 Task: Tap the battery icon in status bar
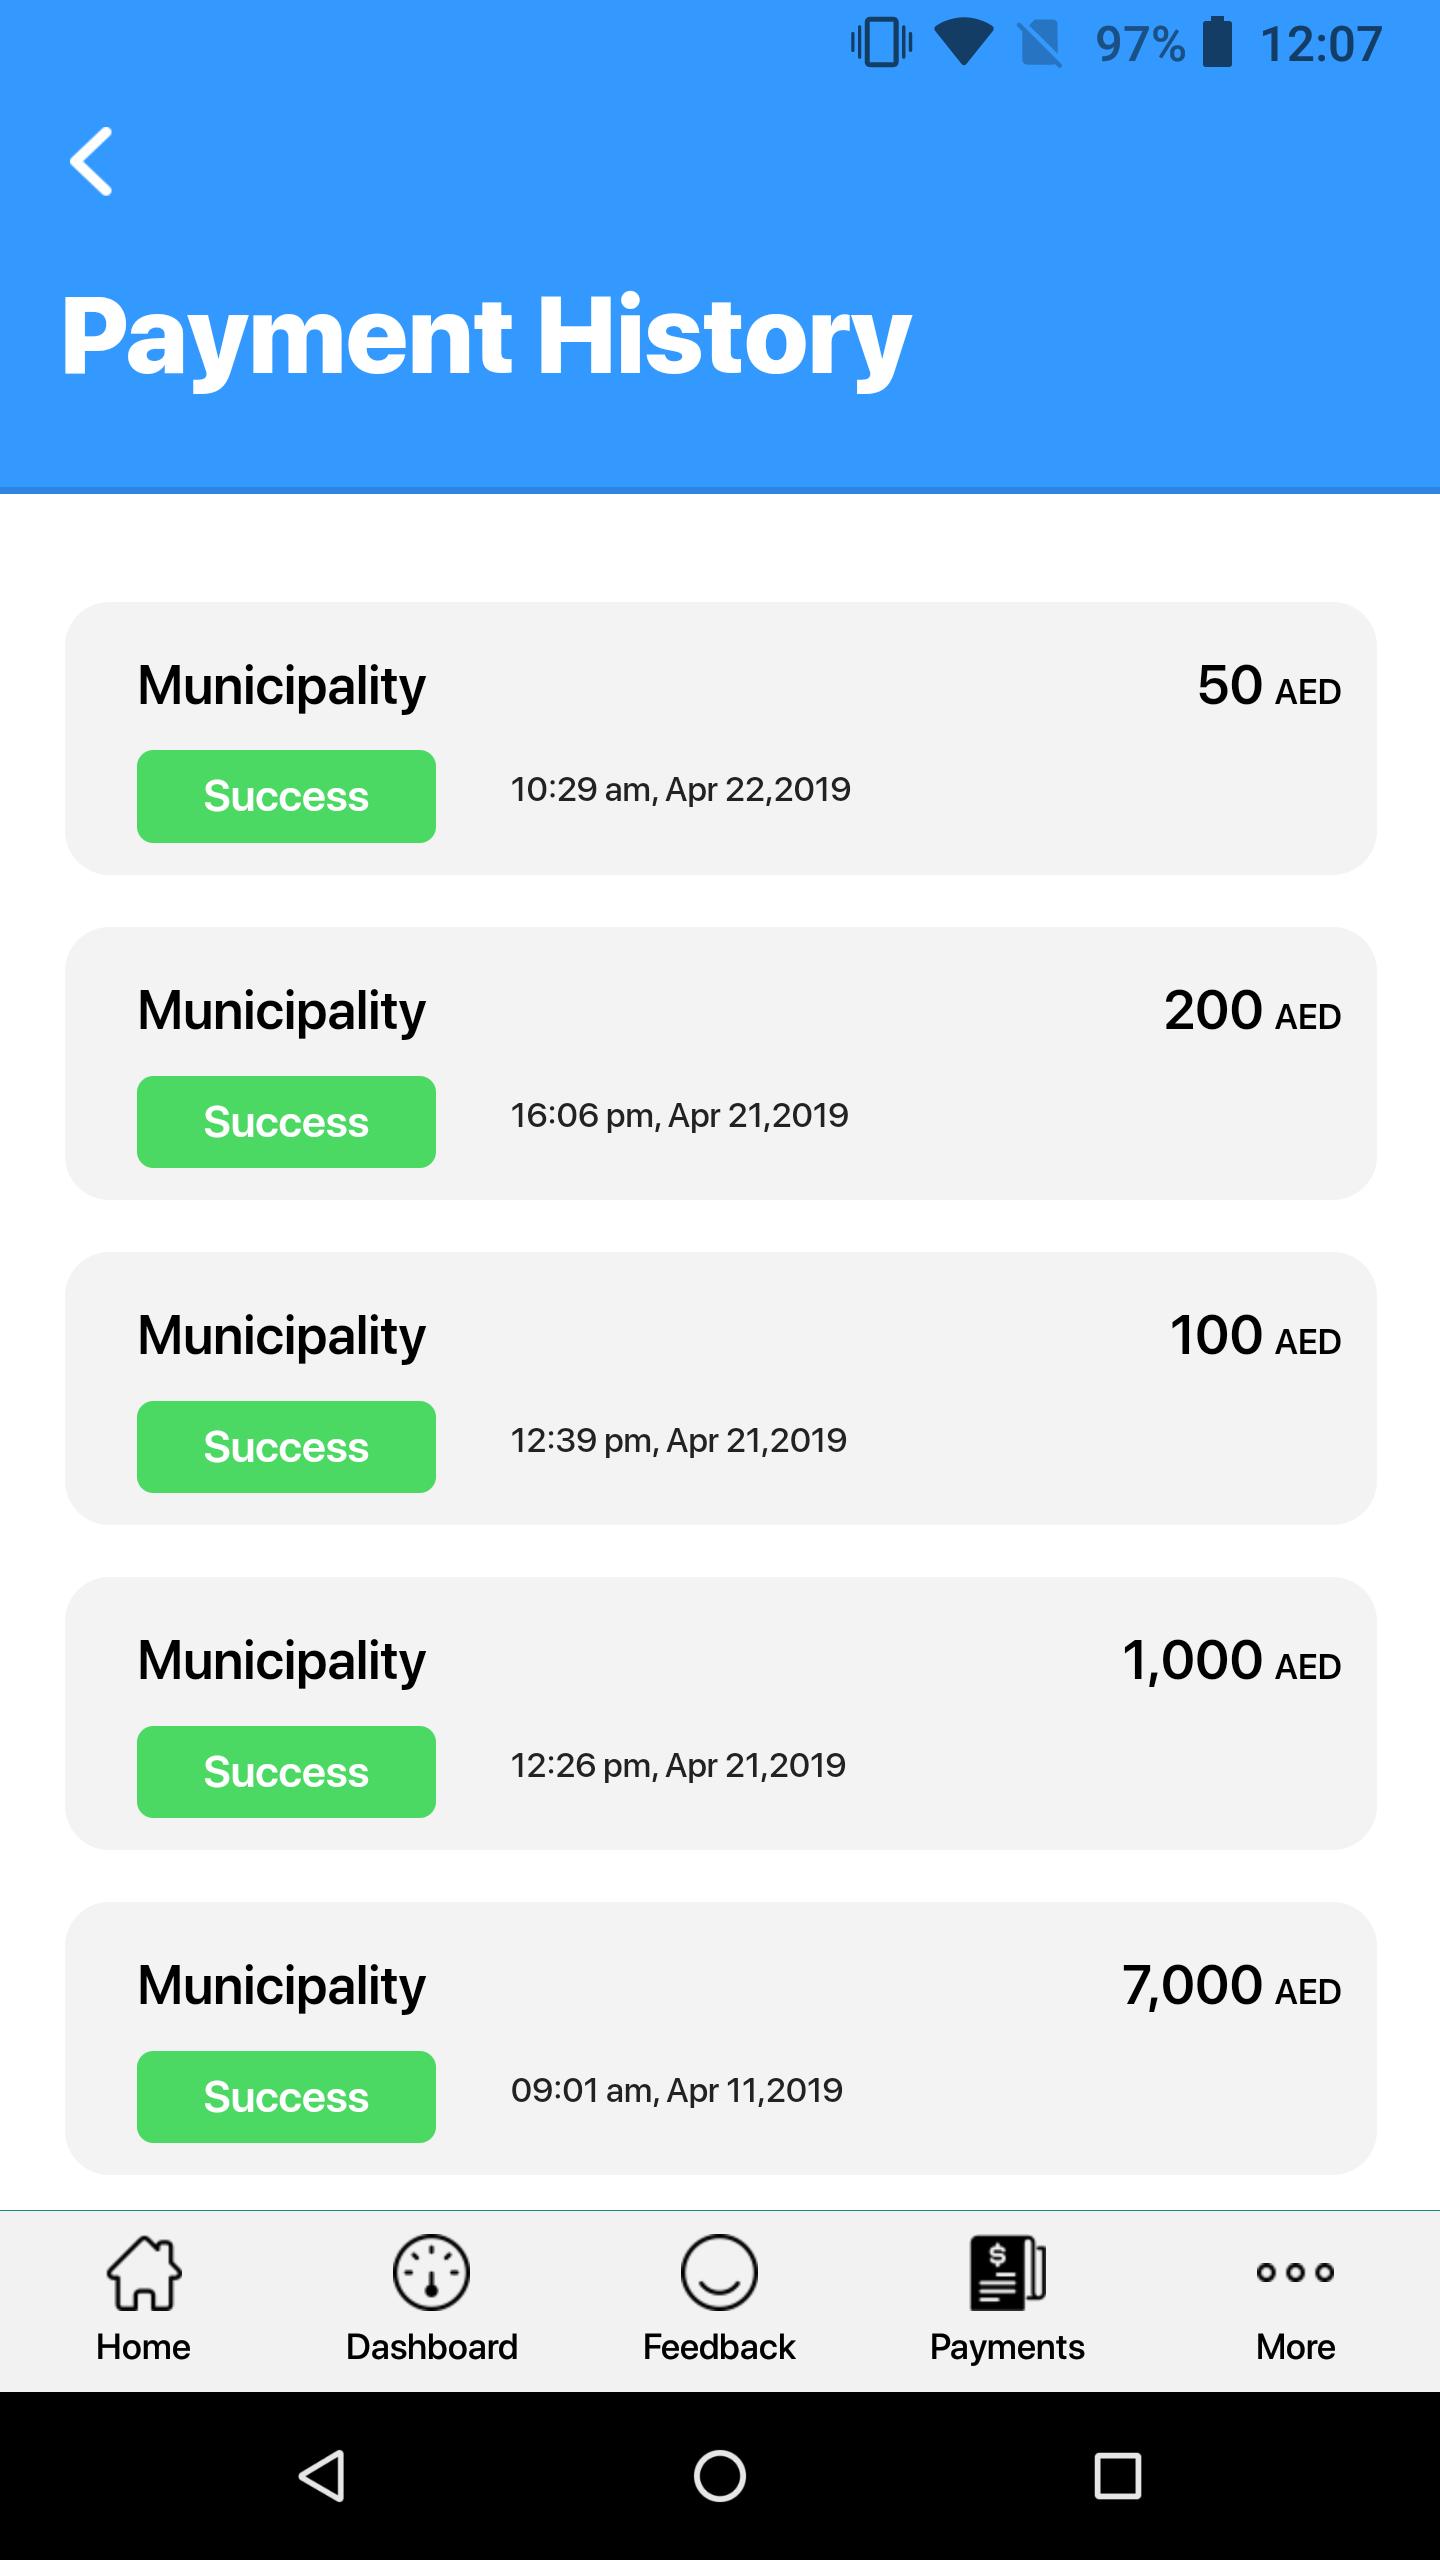[x=1217, y=44]
